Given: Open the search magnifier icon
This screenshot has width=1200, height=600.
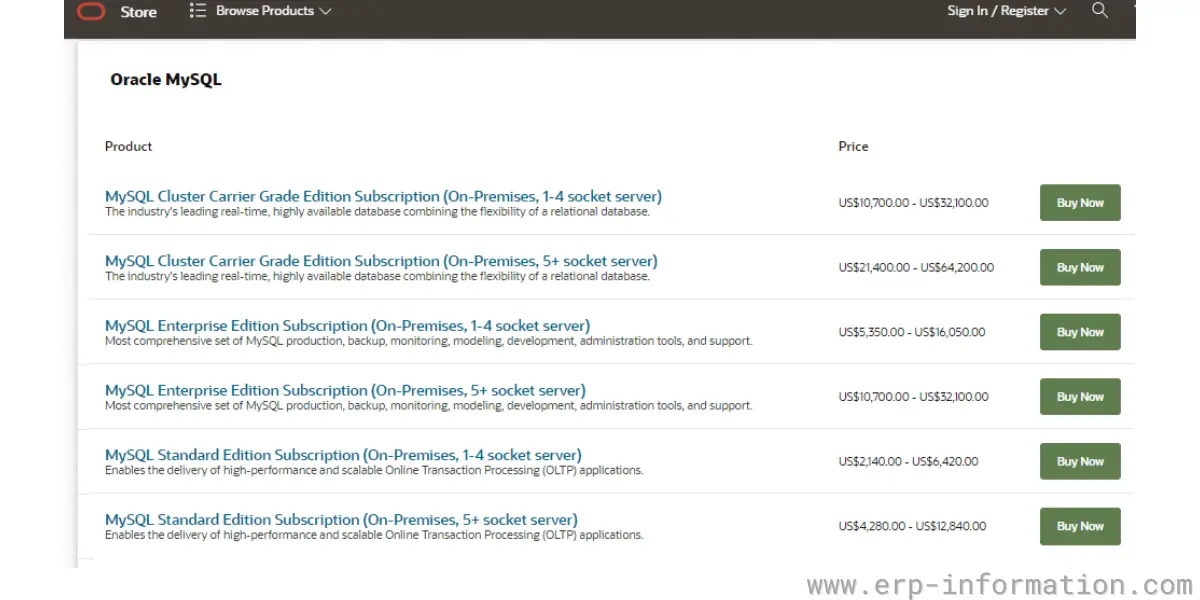Looking at the screenshot, I should pos(1100,11).
